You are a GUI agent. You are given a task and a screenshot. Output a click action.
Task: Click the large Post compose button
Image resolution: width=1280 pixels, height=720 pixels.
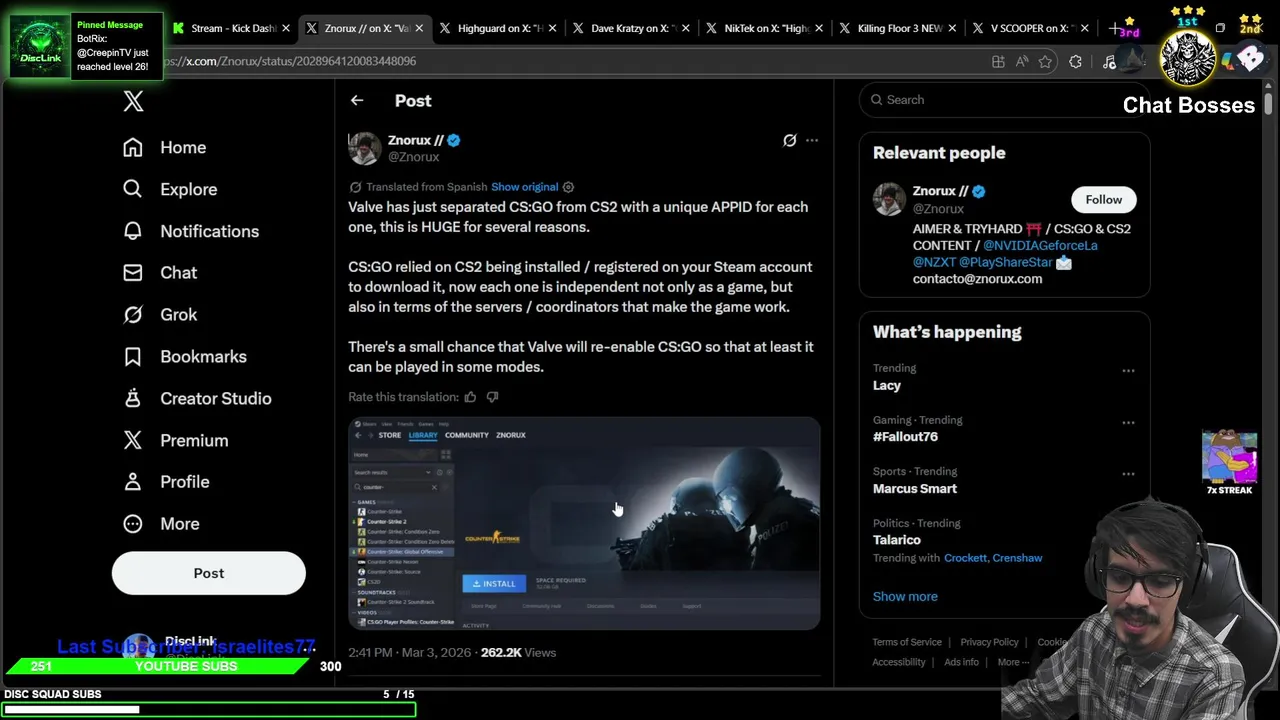[x=209, y=573]
